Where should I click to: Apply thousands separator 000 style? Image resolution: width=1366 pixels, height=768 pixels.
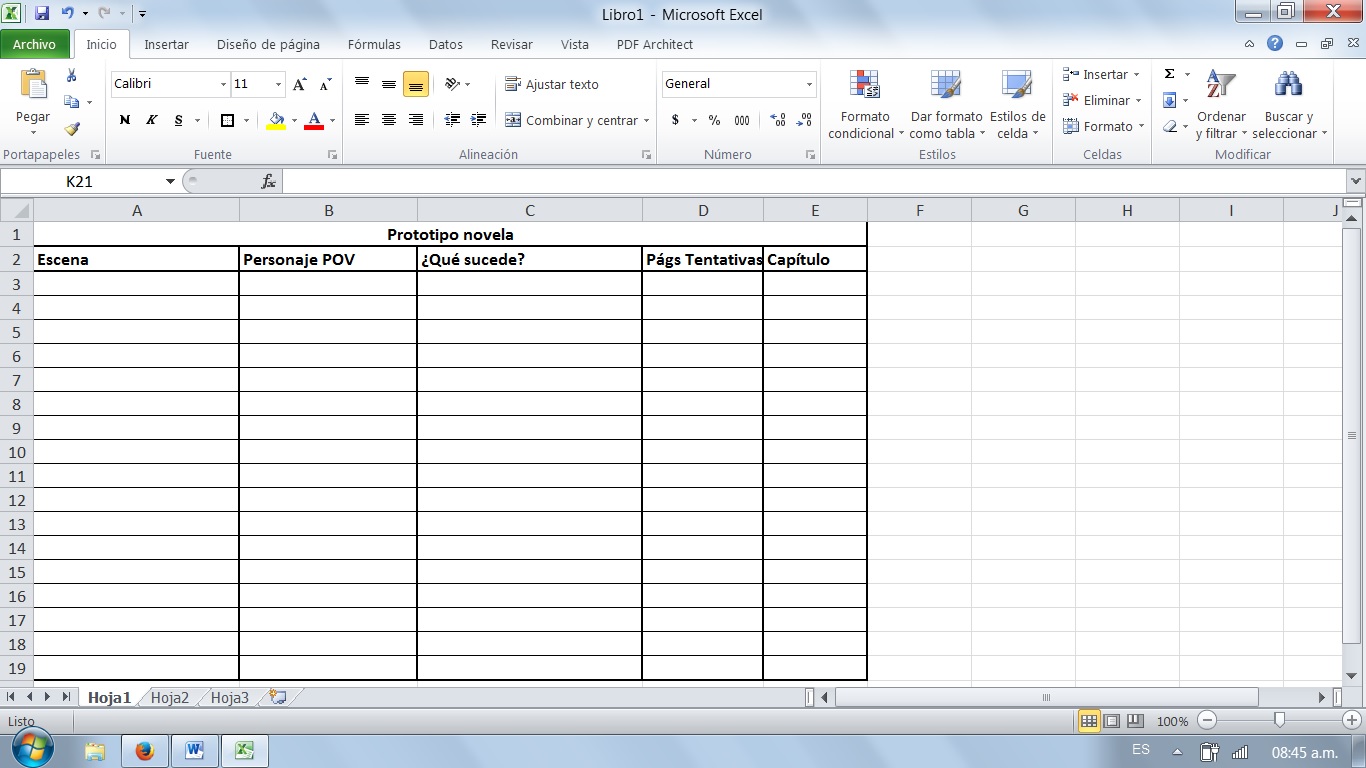coord(742,120)
